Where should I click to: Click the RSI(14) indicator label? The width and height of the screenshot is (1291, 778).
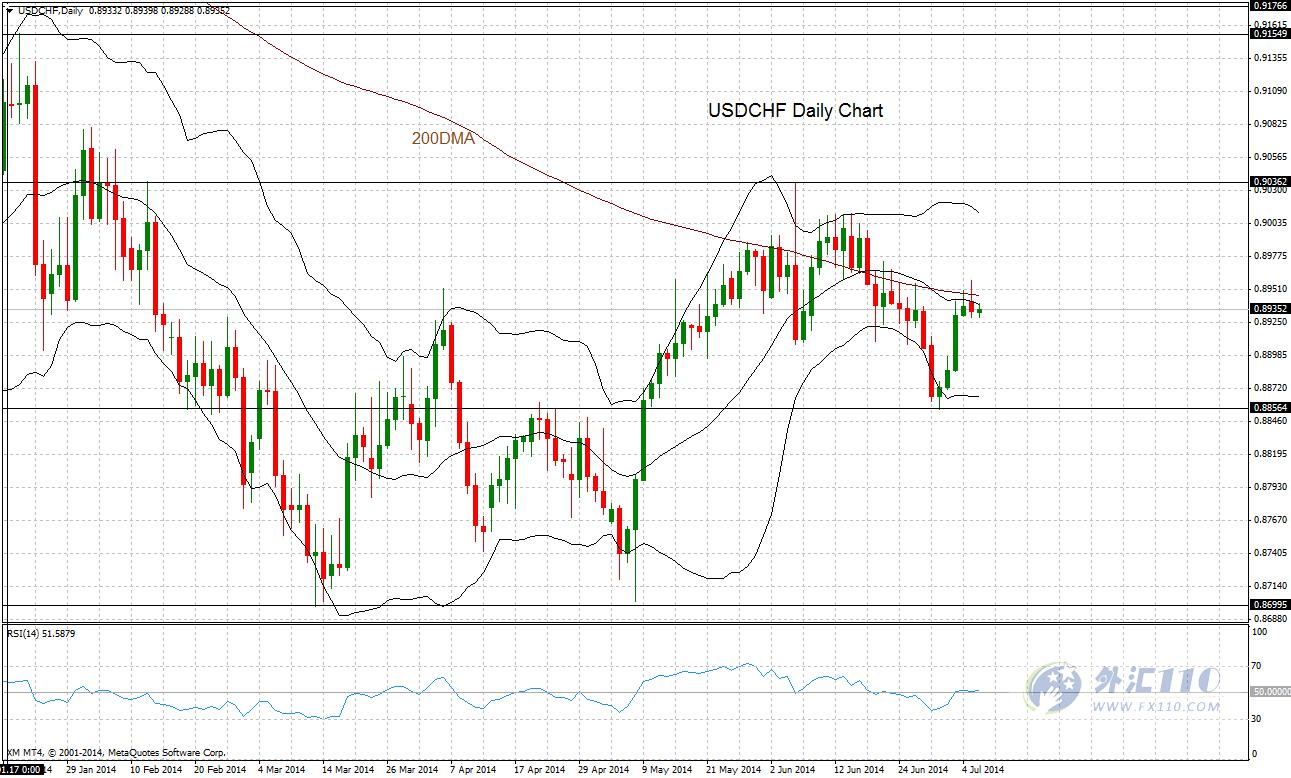pos(28,633)
